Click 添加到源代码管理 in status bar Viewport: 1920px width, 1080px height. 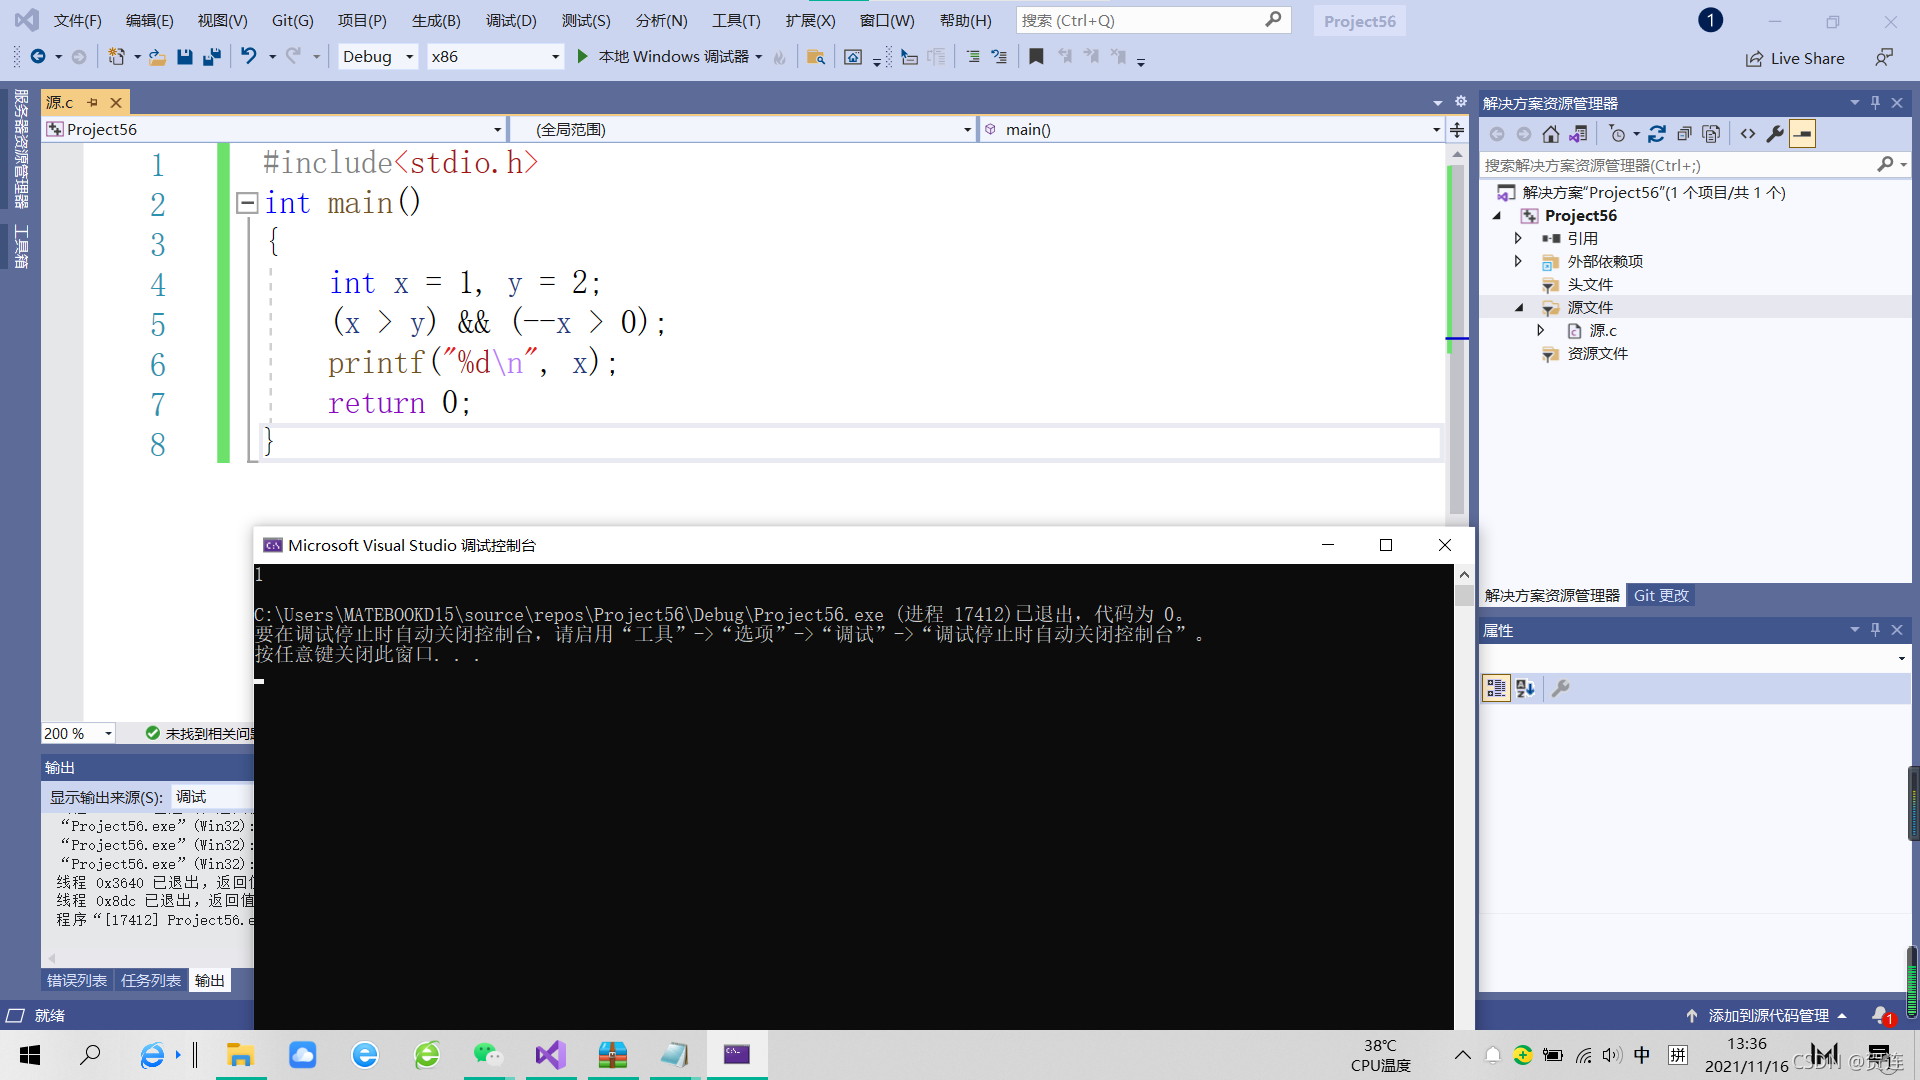pyautogui.click(x=1767, y=1015)
